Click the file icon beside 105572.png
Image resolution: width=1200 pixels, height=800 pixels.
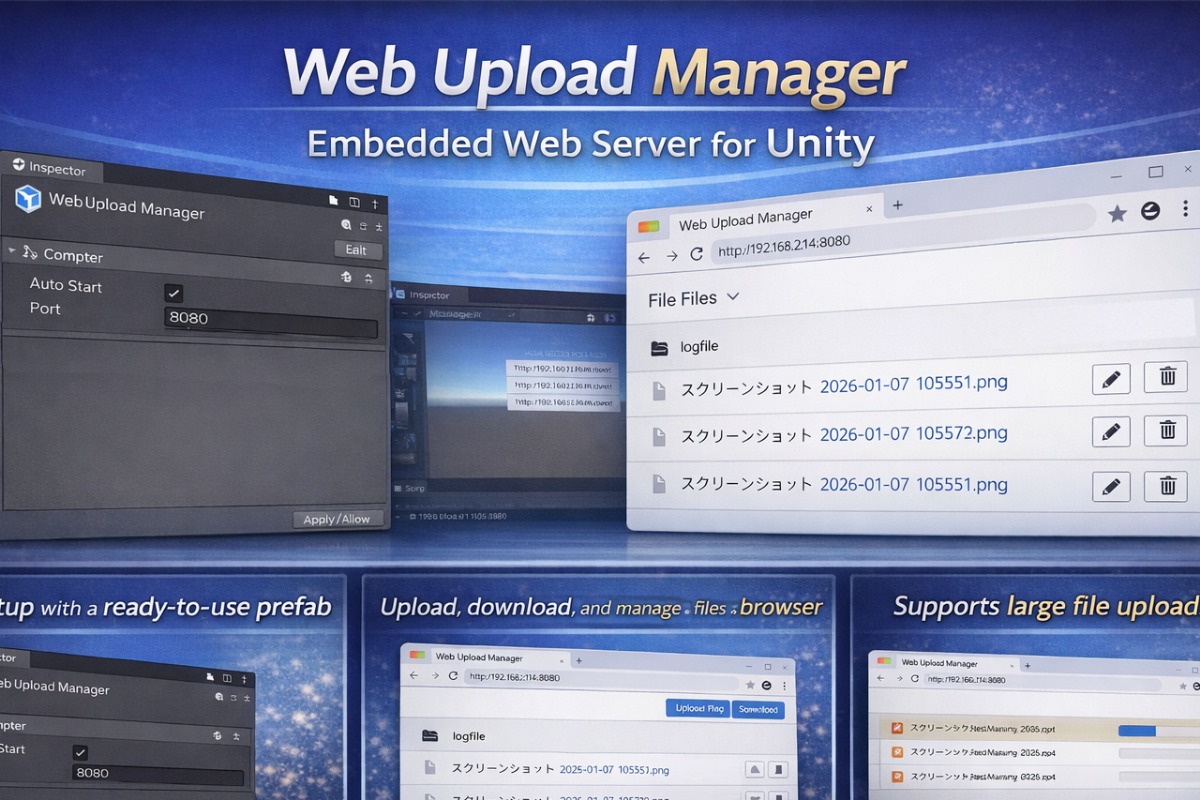pyautogui.click(x=659, y=437)
